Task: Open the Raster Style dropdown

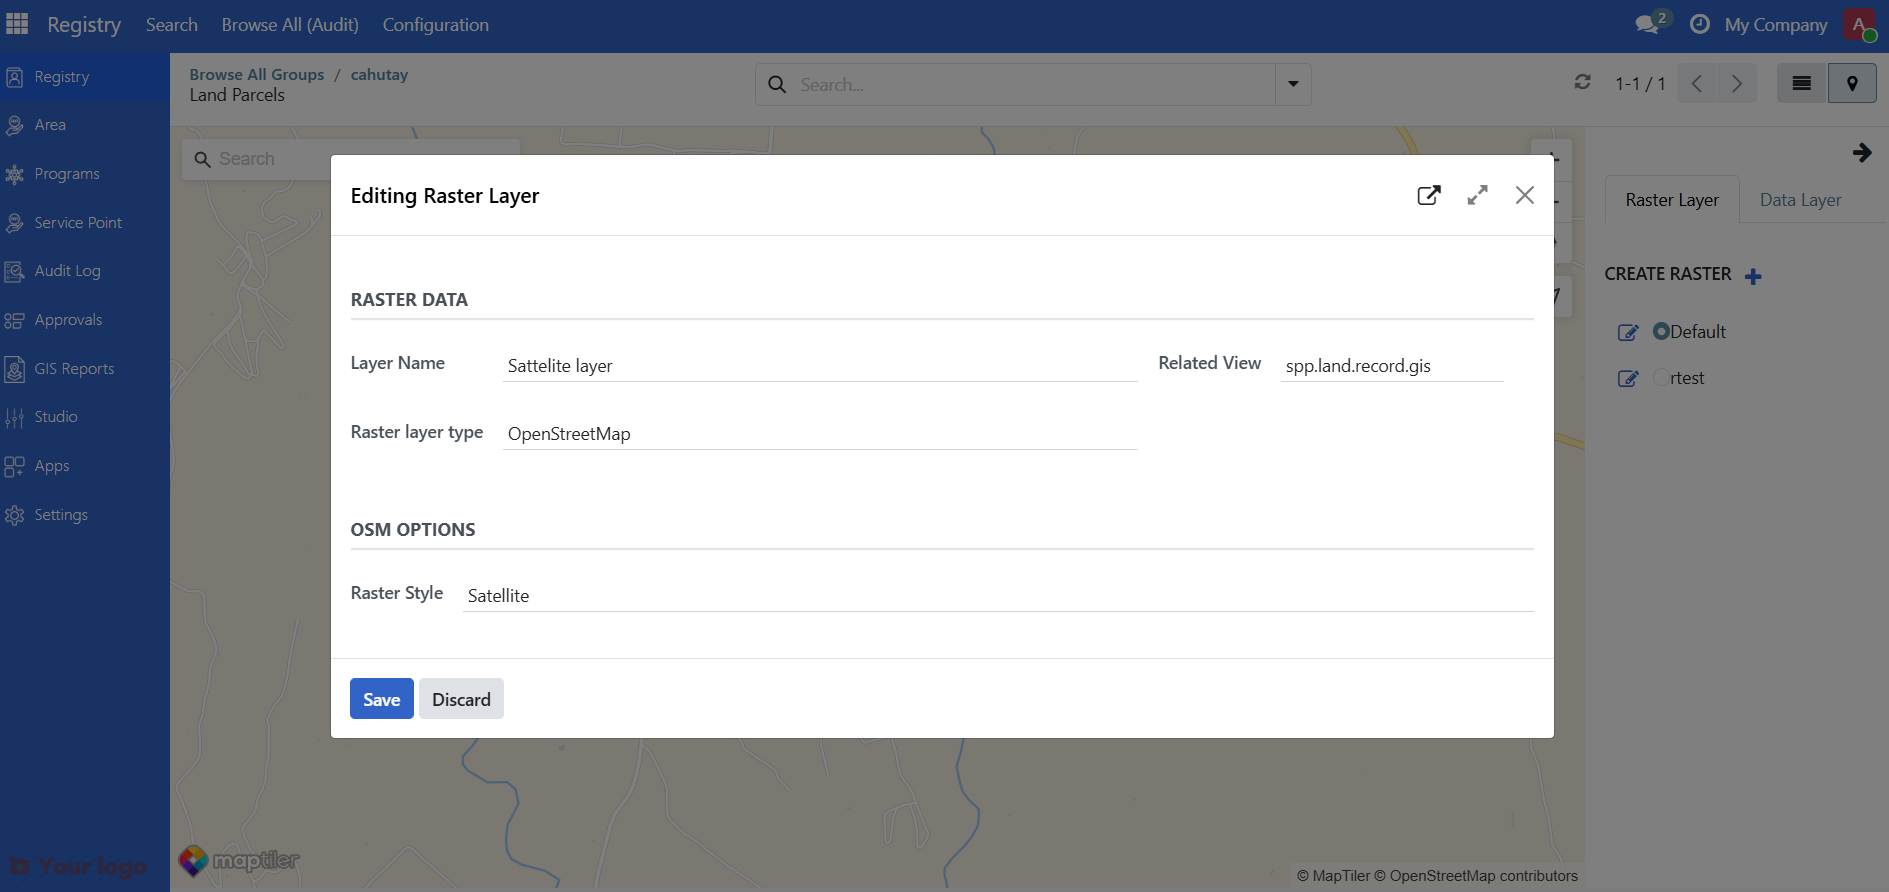Action: (x=998, y=596)
